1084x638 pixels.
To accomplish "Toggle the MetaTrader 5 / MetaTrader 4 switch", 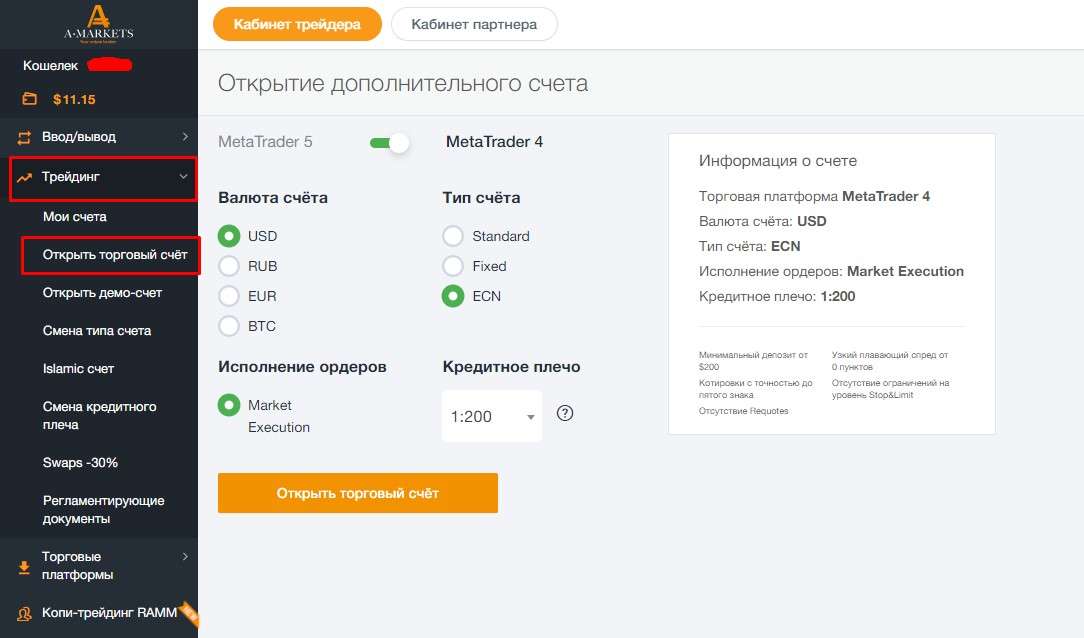I will tap(389, 143).
